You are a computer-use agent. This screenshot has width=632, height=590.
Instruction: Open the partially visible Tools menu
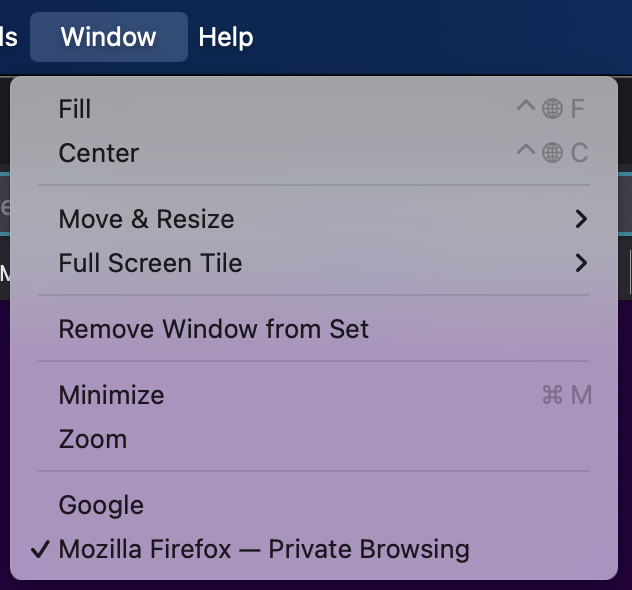coord(9,37)
